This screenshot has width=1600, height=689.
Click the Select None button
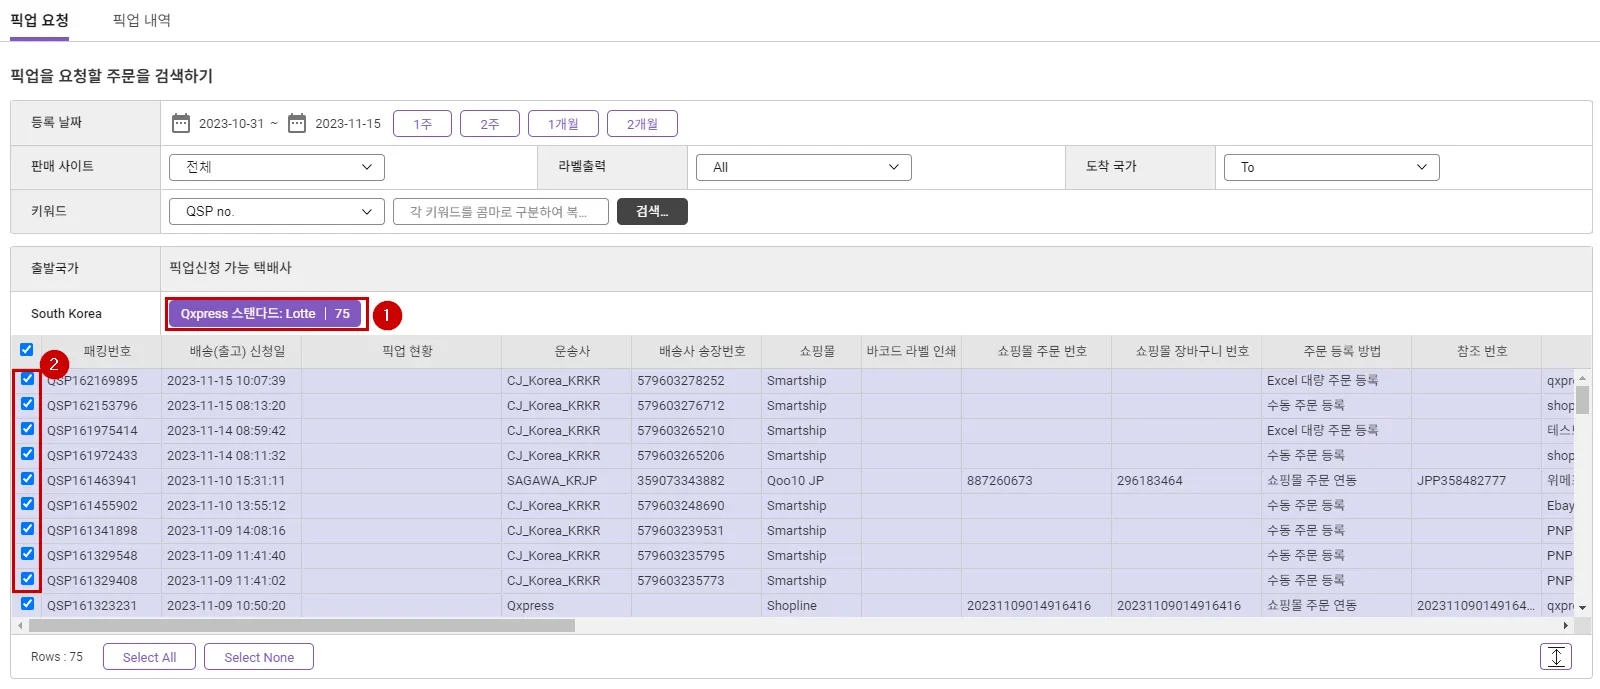pos(259,657)
